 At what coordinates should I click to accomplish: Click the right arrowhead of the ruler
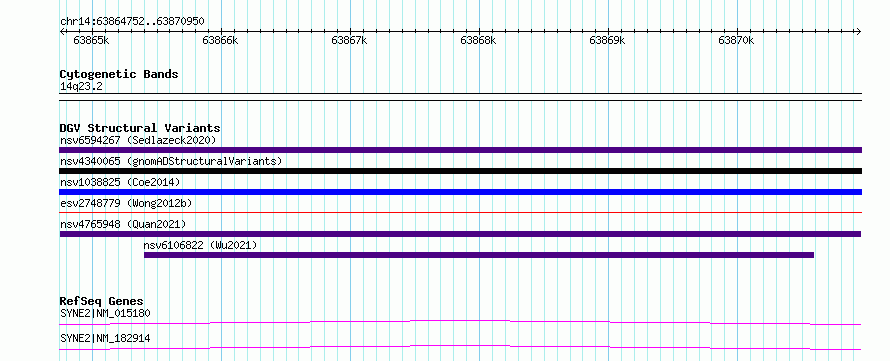click(x=859, y=31)
